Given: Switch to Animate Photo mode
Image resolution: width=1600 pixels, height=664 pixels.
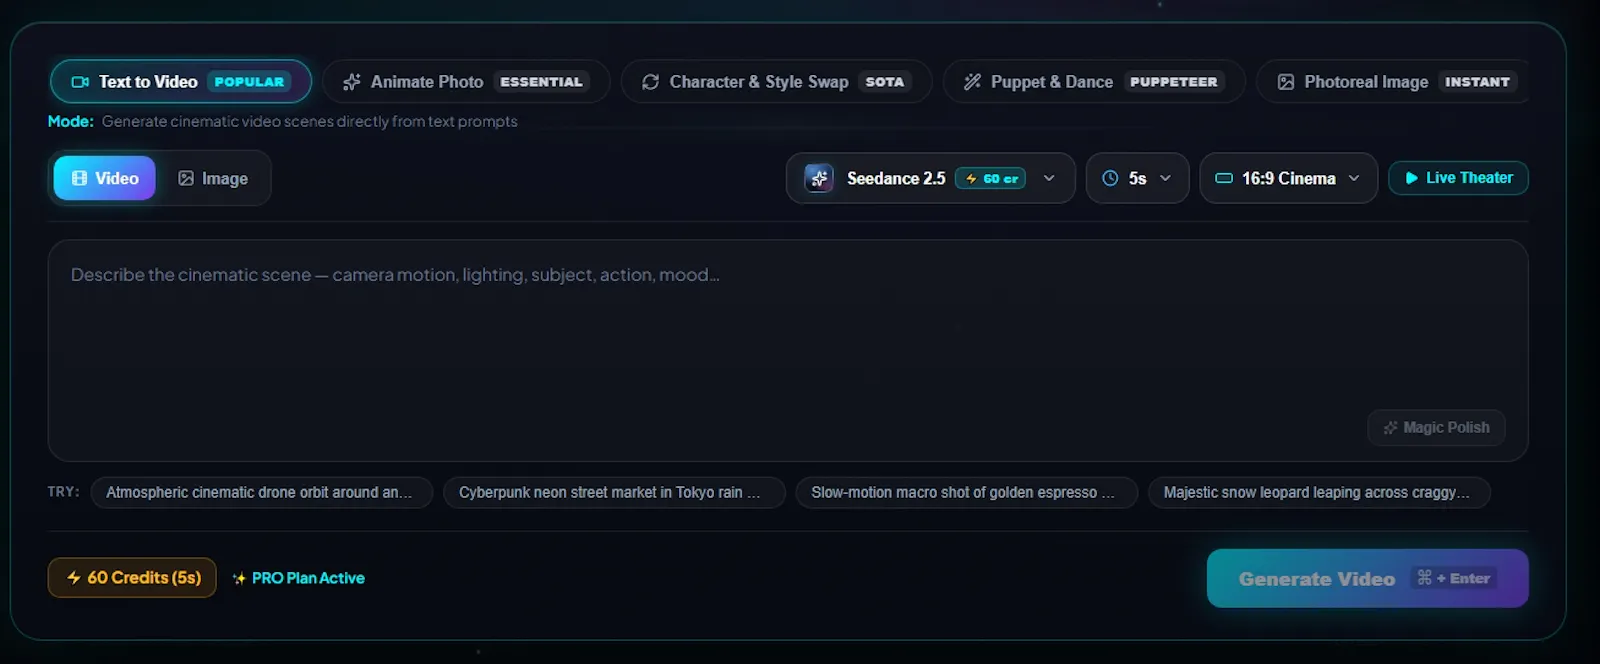Looking at the screenshot, I should click(x=466, y=82).
